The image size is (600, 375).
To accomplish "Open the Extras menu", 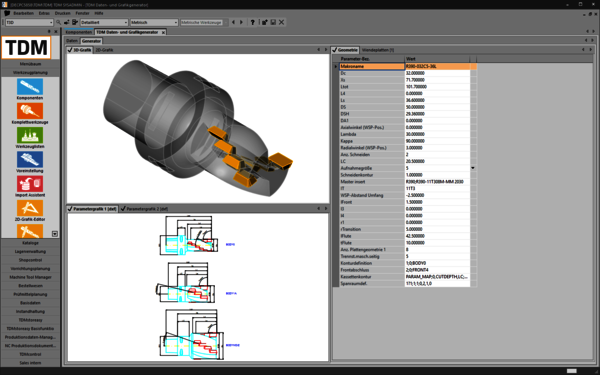I will [x=44, y=13].
